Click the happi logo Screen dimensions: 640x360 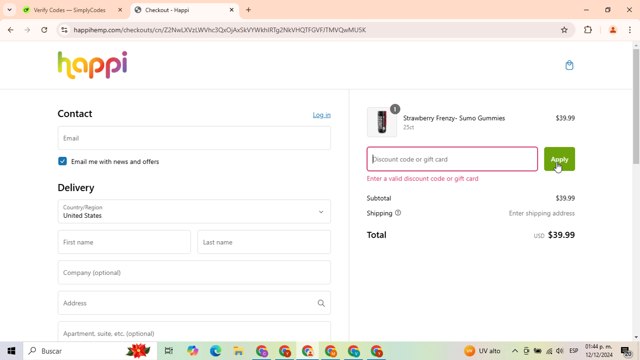click(92, 65)
